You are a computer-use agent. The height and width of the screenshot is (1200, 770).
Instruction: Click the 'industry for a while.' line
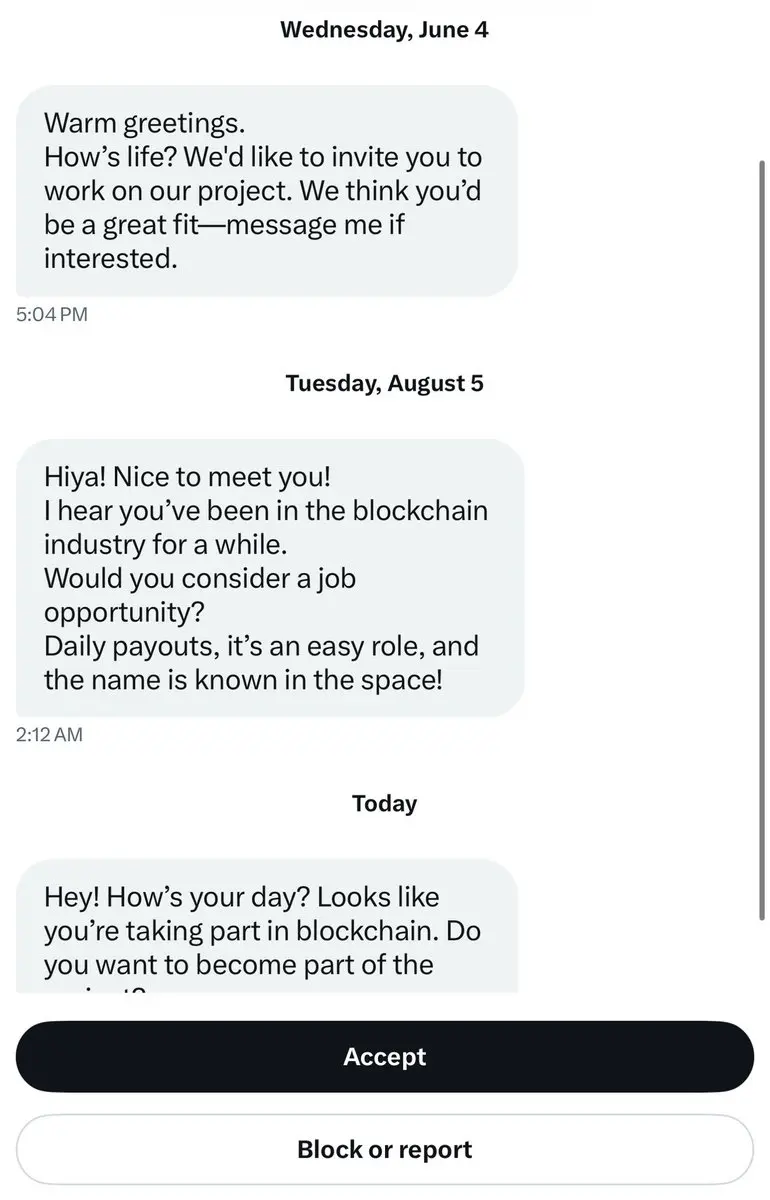pyautogui.click(x=165, y=545)
